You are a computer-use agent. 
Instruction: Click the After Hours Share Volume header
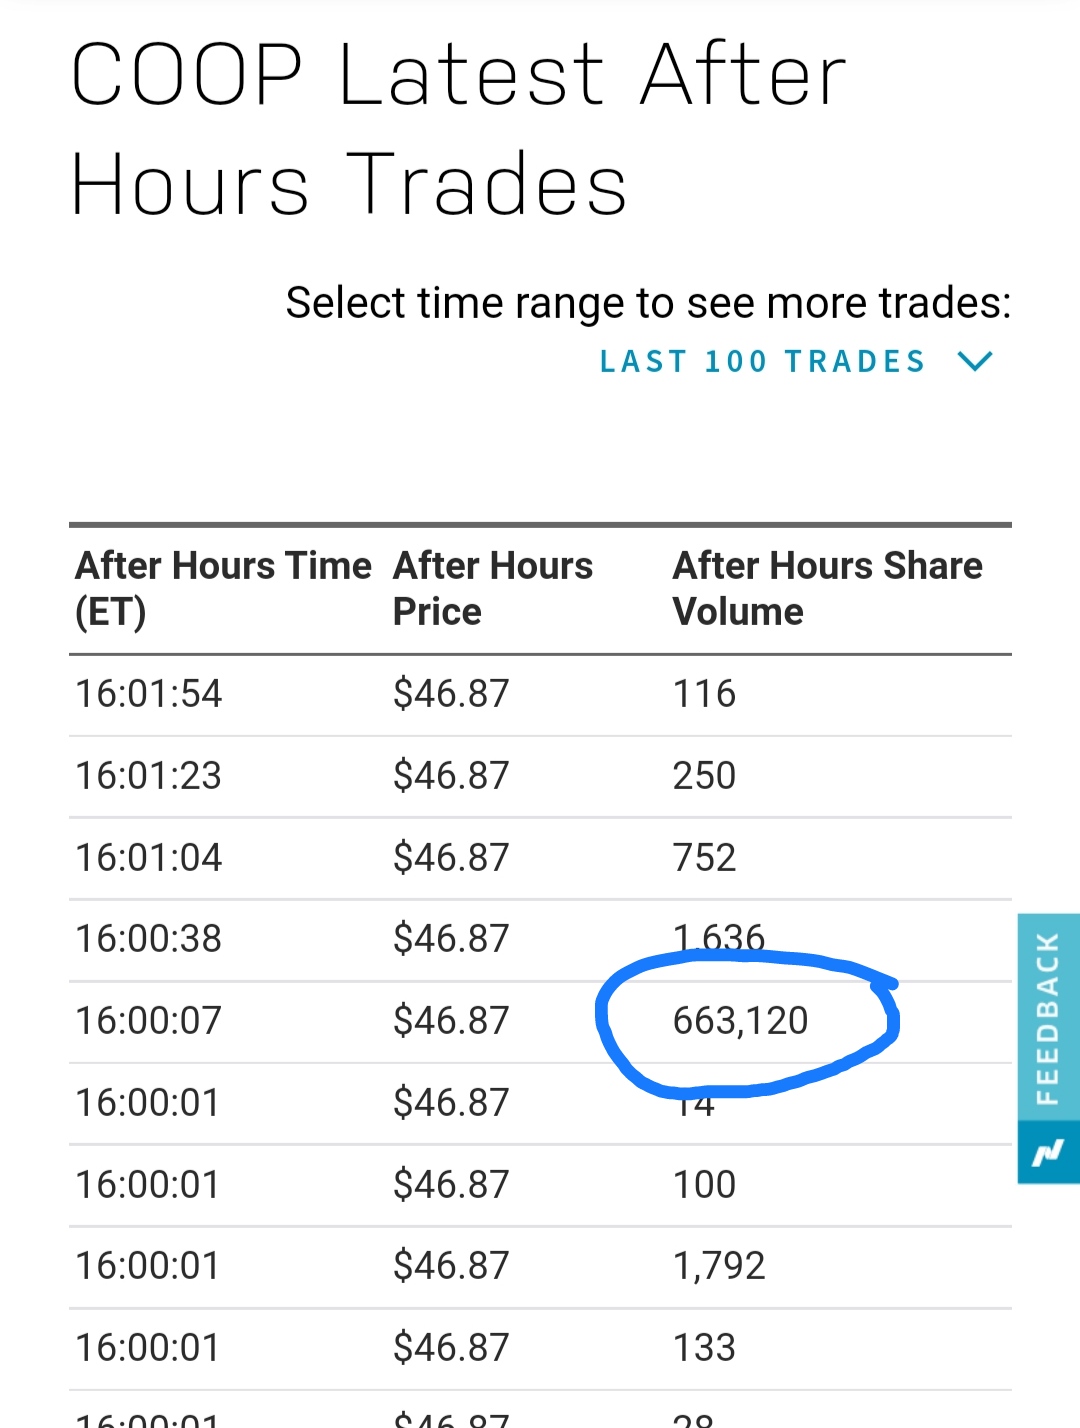click(827, 588)
